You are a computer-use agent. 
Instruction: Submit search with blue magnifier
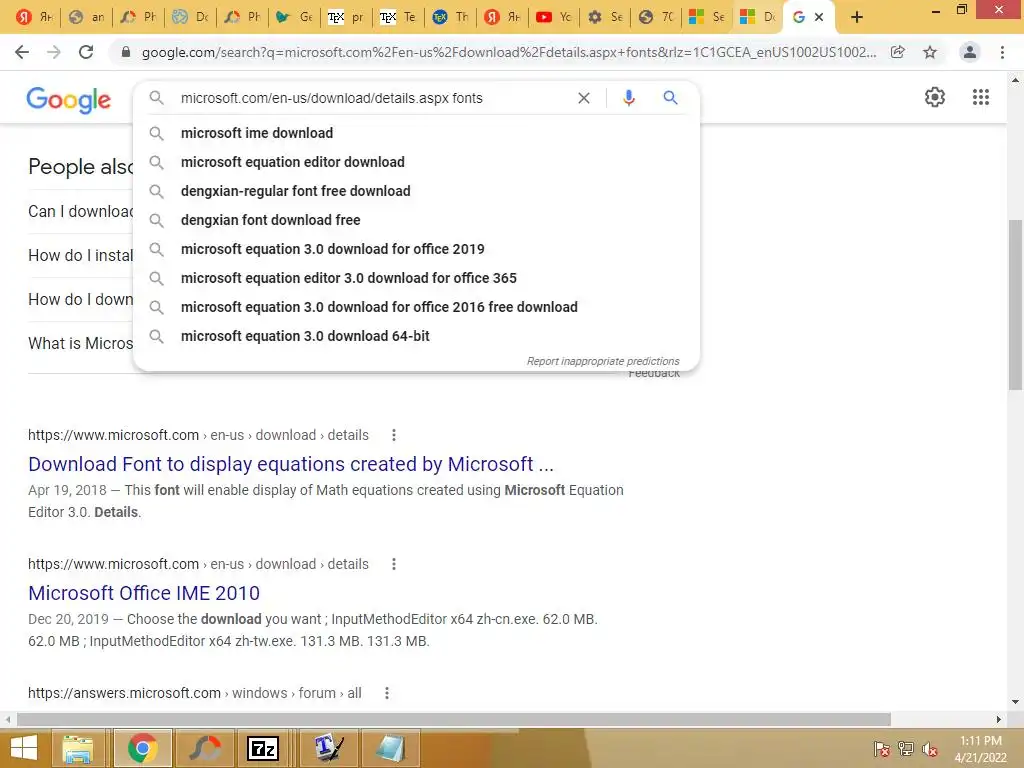pos(670,98)
